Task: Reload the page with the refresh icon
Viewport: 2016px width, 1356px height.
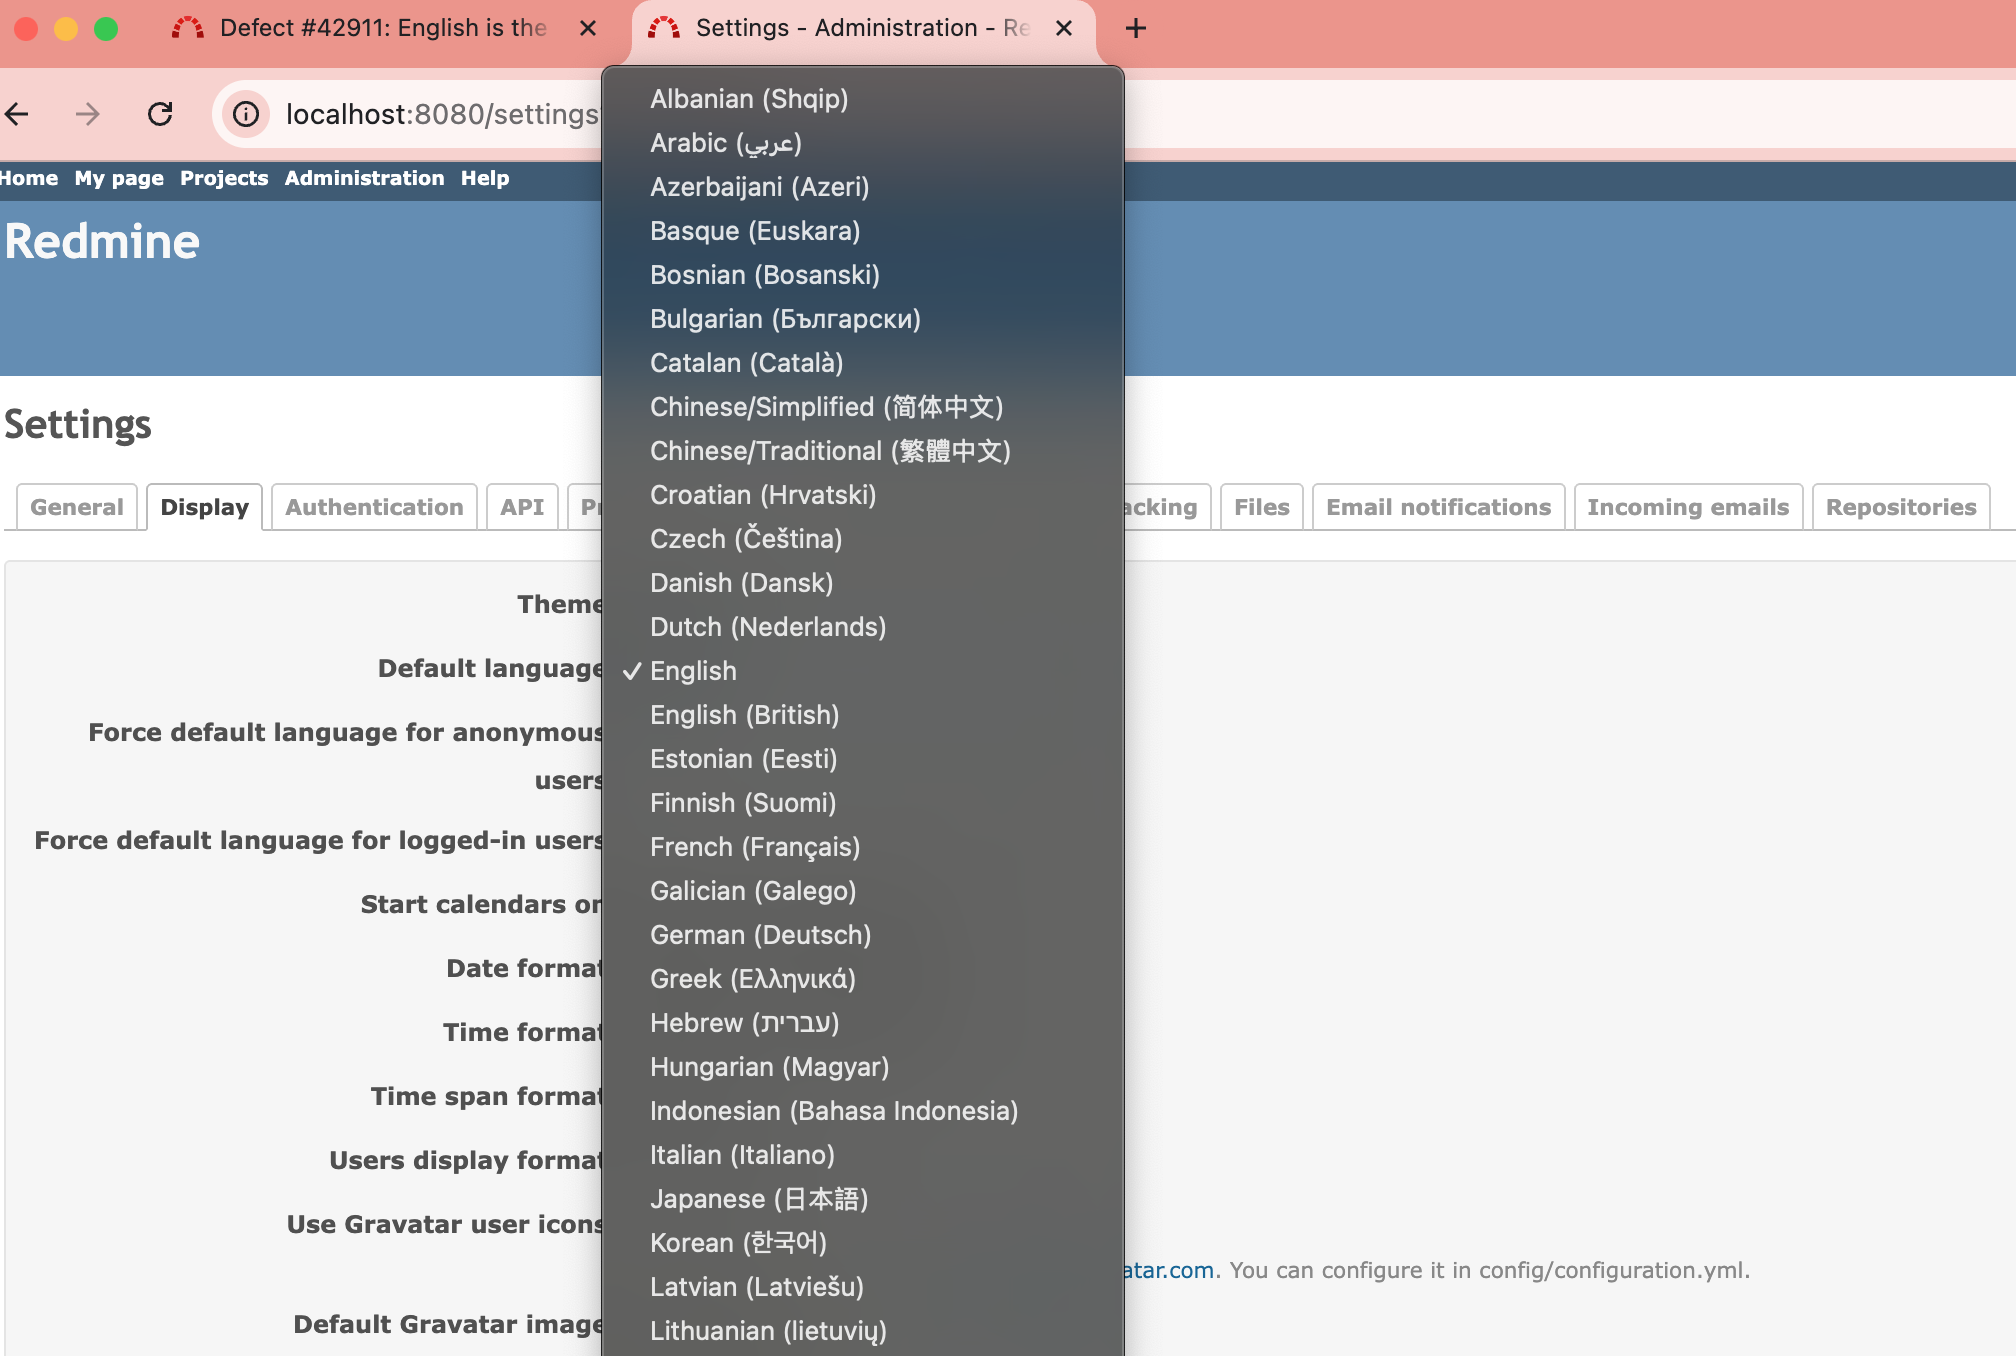Action: point(160,114)
